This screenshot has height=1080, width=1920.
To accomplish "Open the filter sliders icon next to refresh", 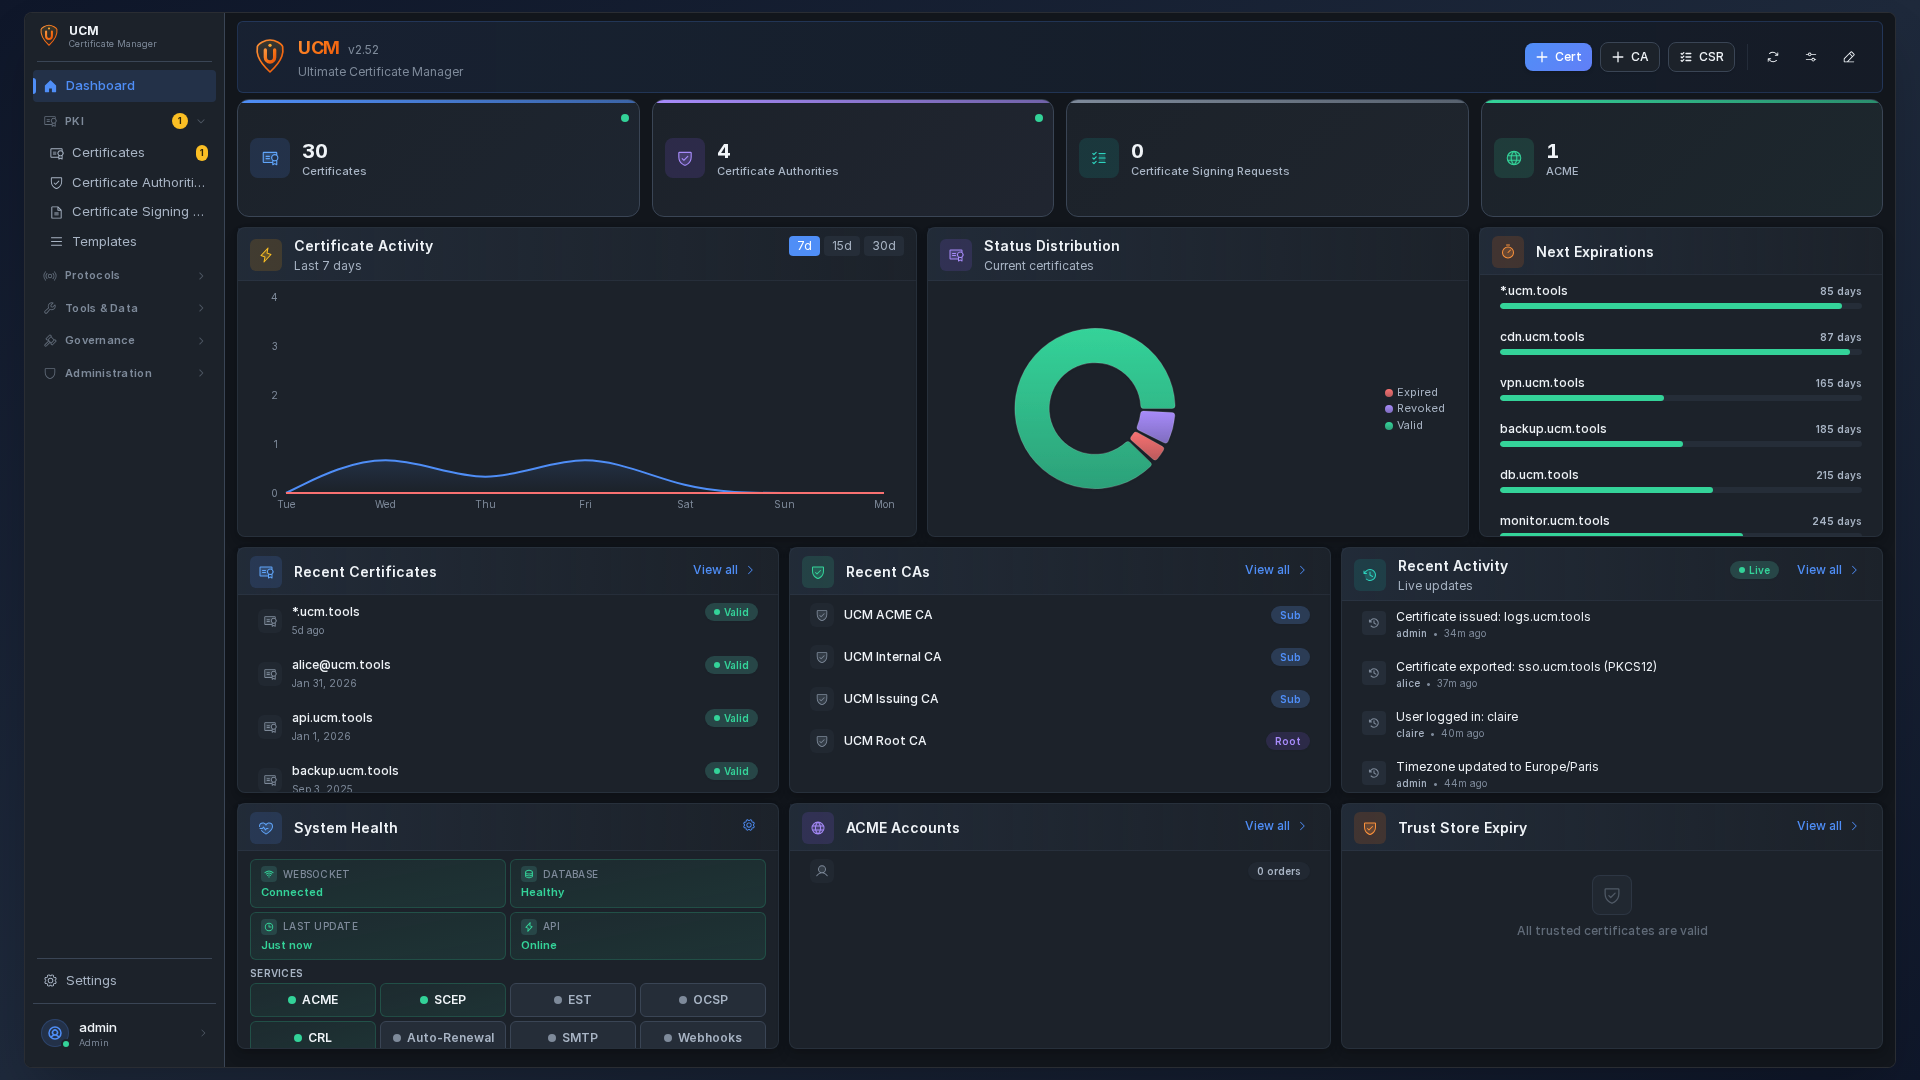I will 1810,57.
